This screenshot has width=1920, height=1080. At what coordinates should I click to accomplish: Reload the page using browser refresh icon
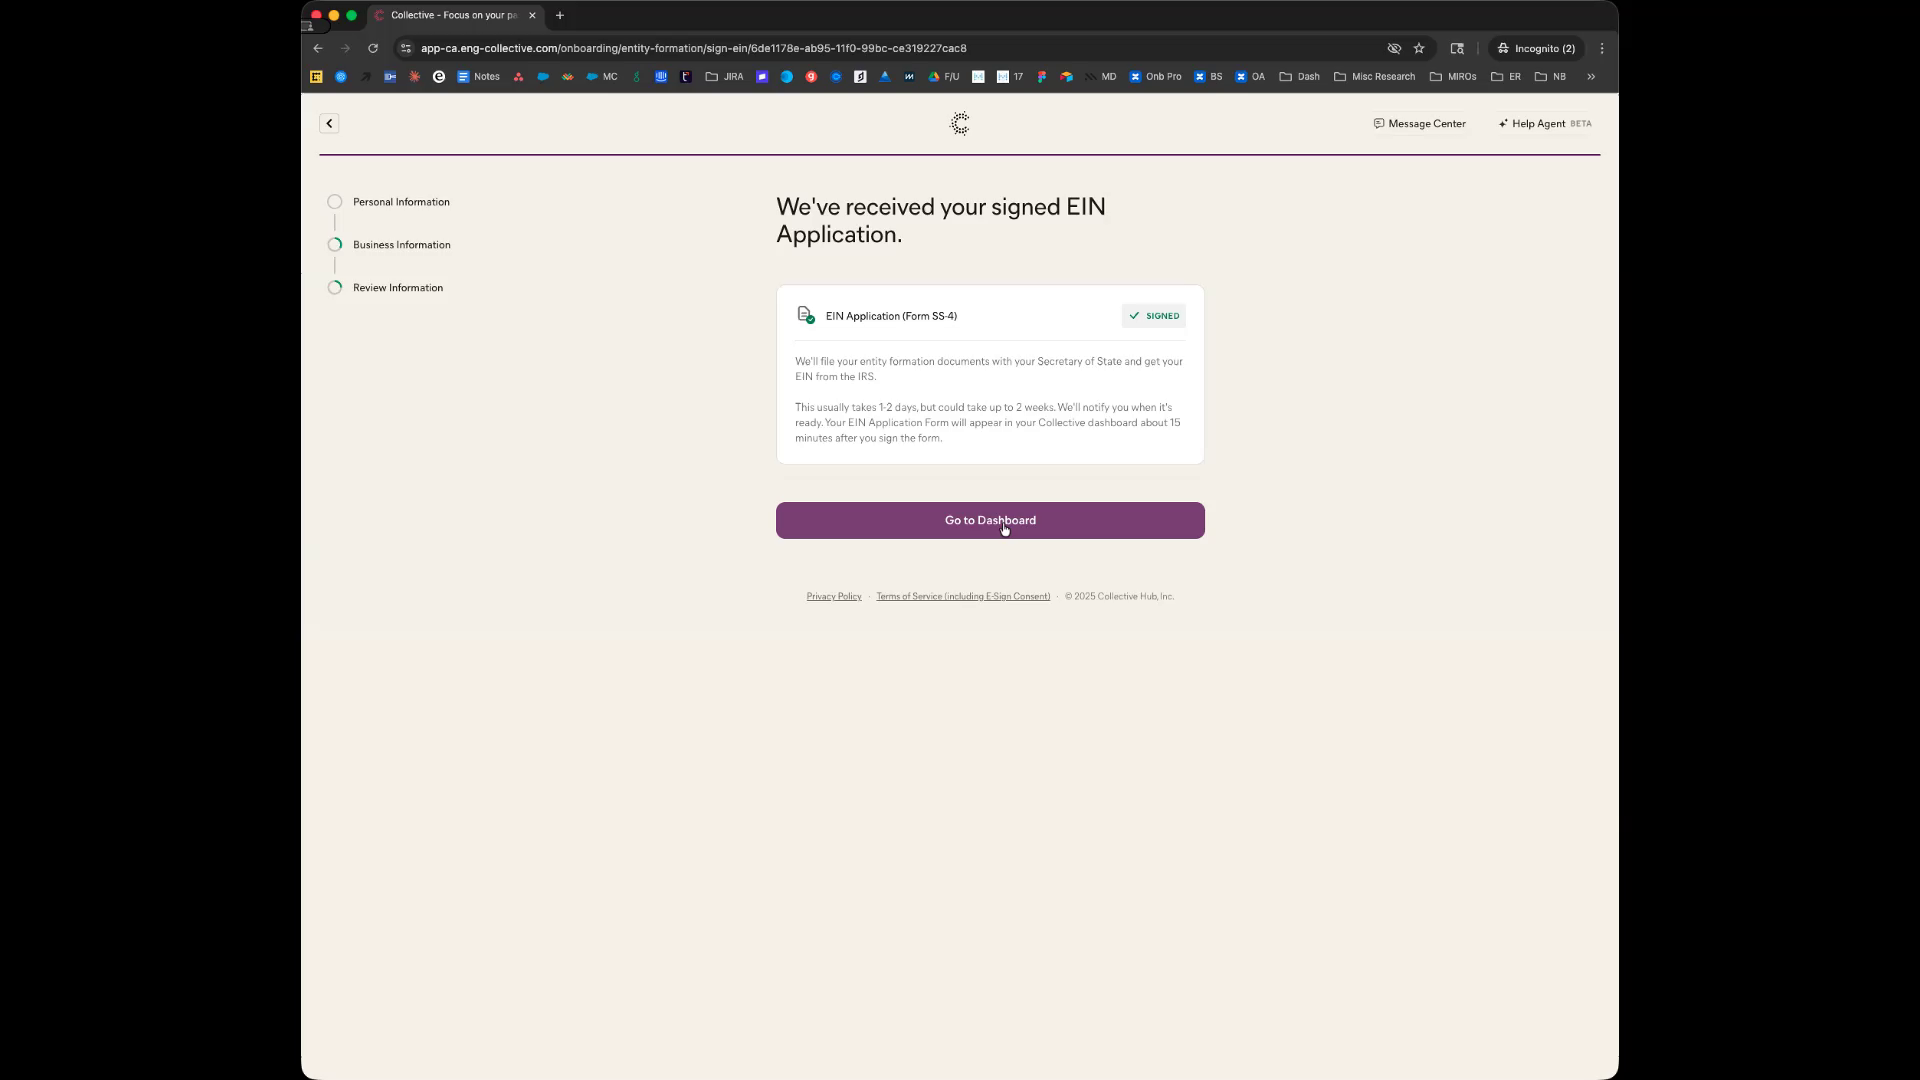pos(373,48)
